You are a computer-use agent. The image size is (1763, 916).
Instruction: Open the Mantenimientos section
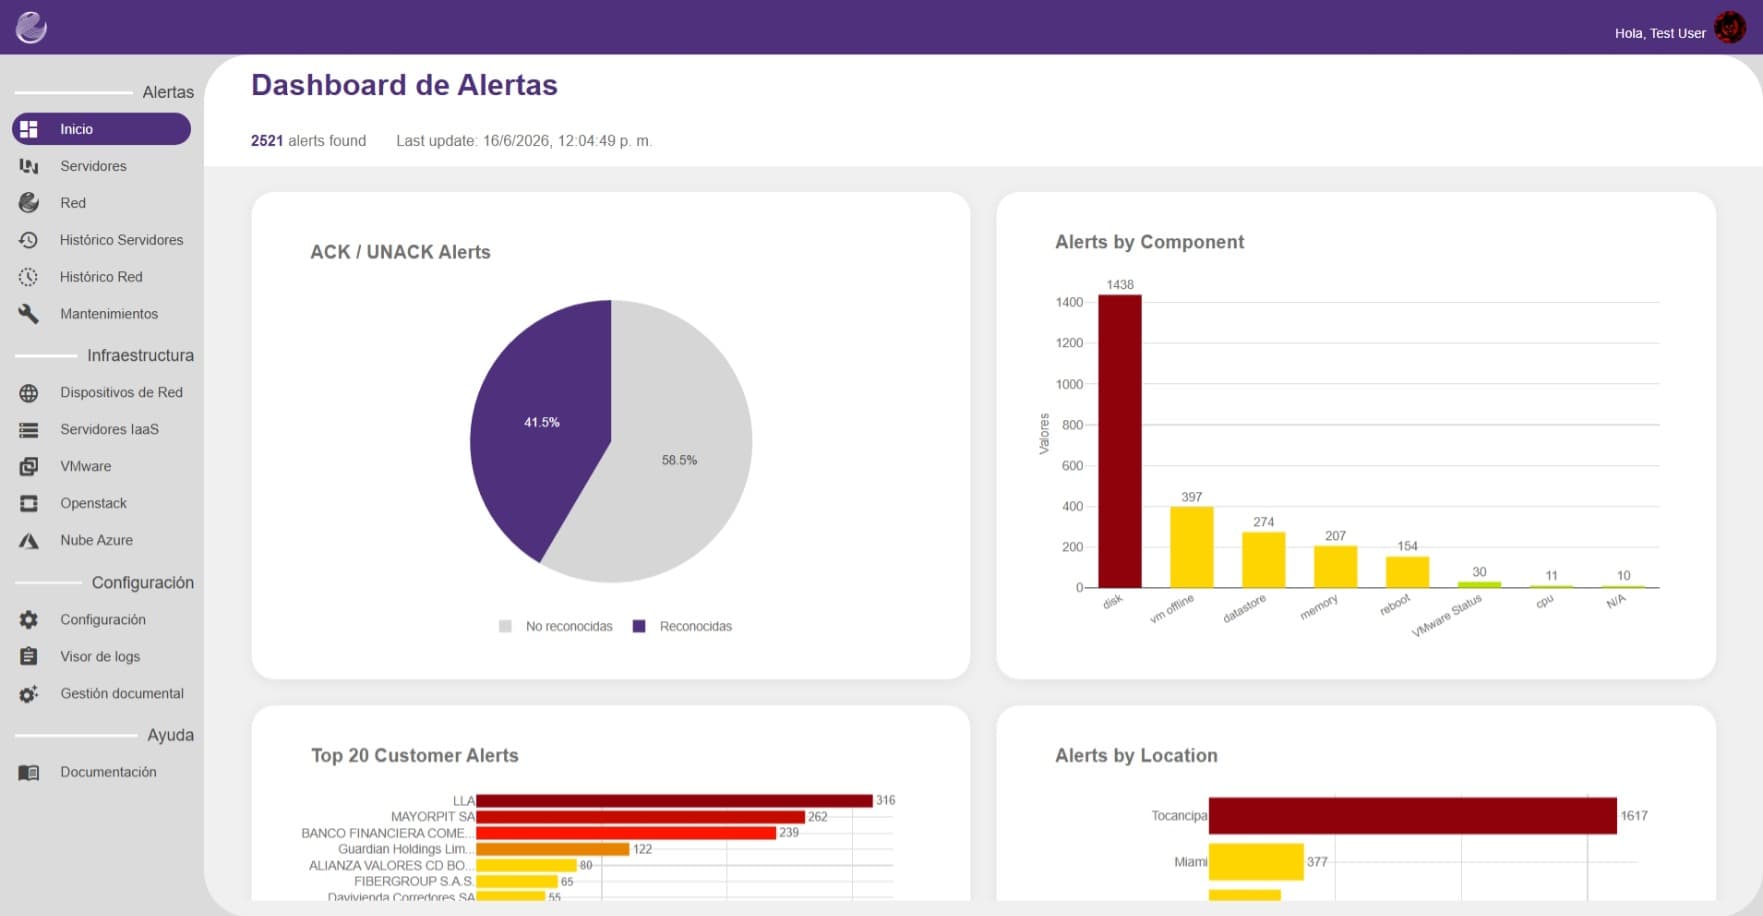pos(109,314)
